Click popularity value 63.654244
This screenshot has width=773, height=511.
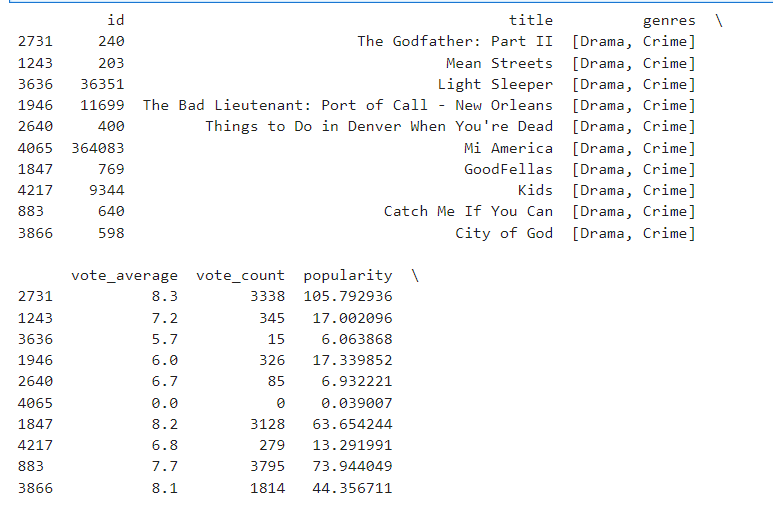click(352, 424)
